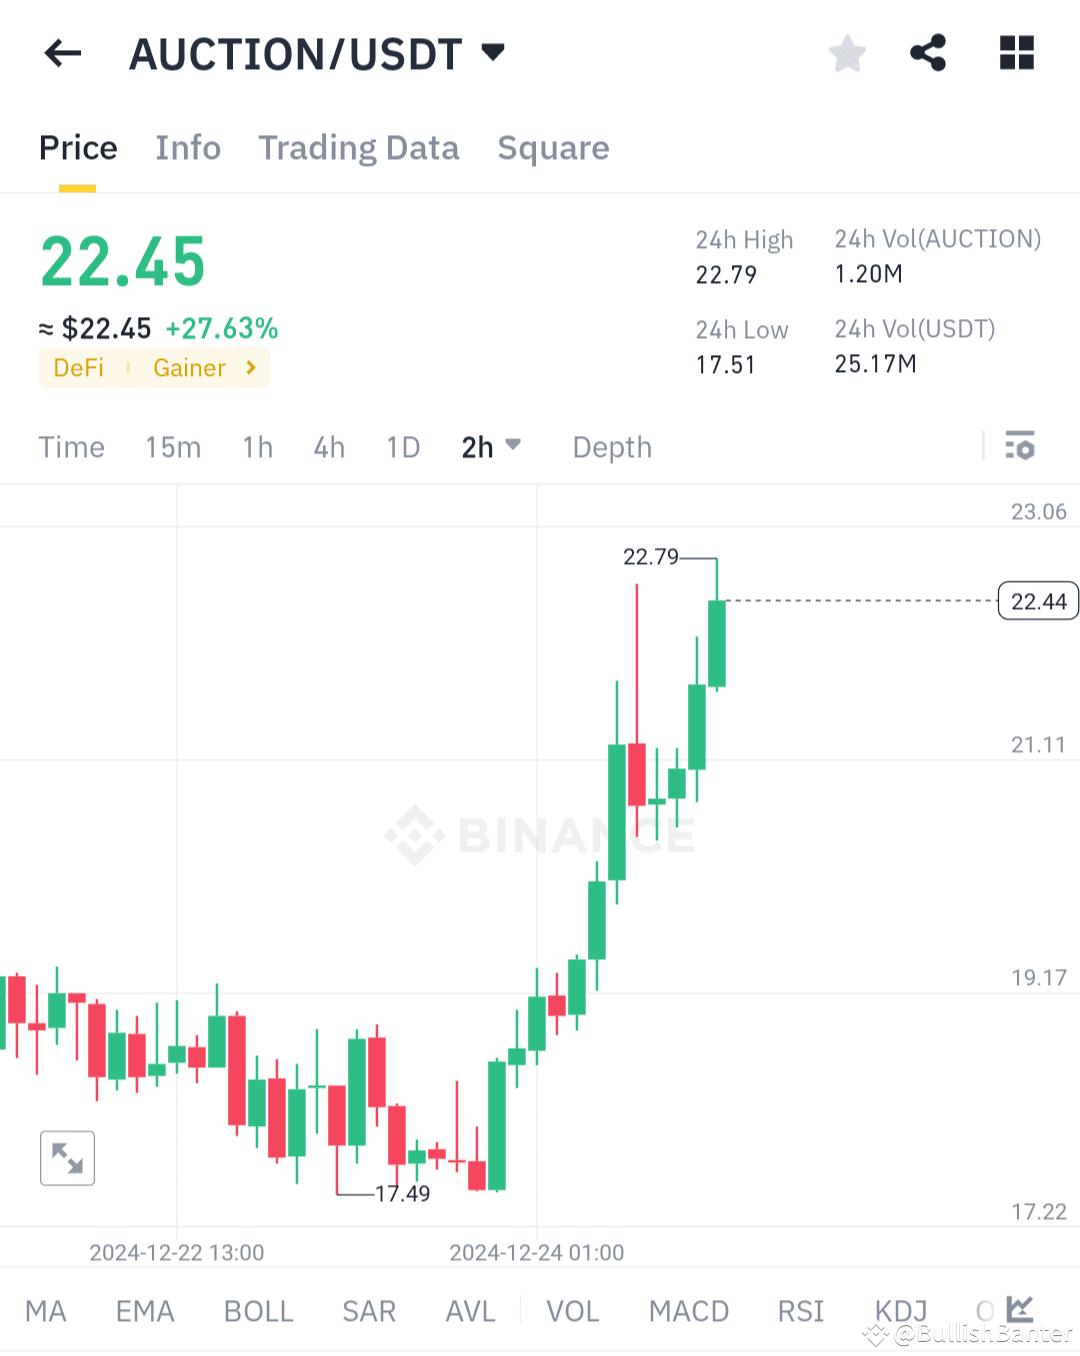This screenshot has height=1356, width=1080.
Task: Open chart settings icon beside Depth
Action: (1020, 447)
